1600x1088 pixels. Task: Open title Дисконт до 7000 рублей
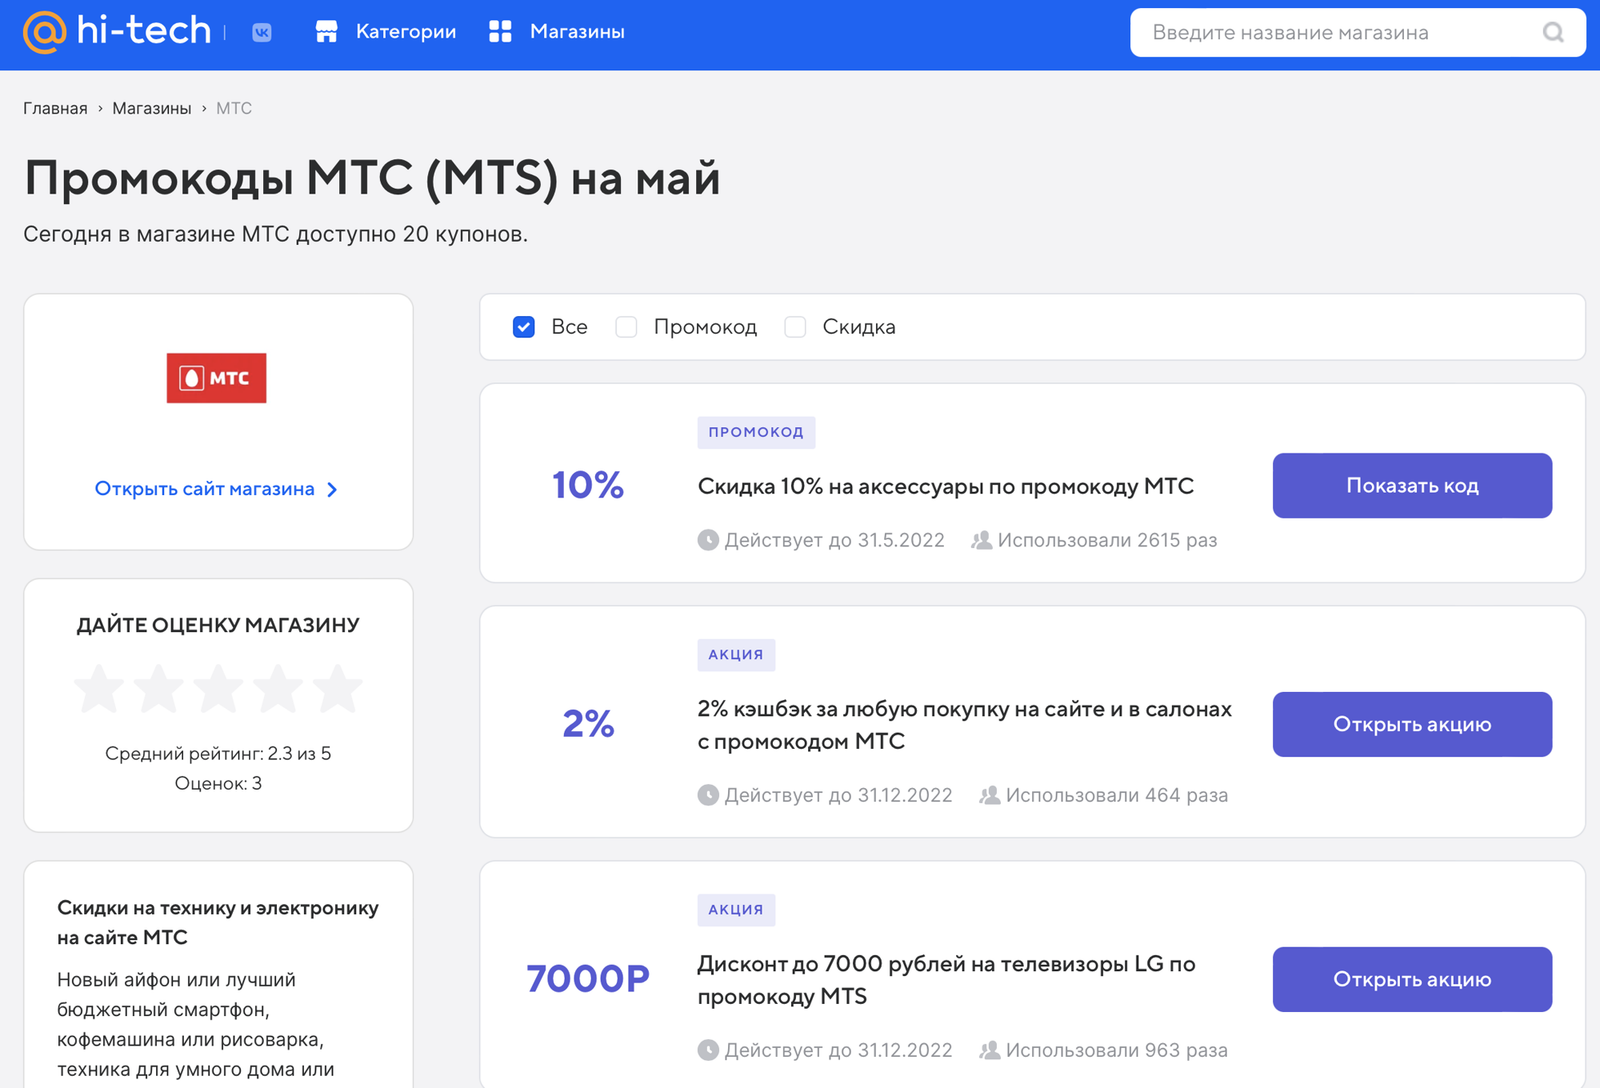(x=946, y=980)
